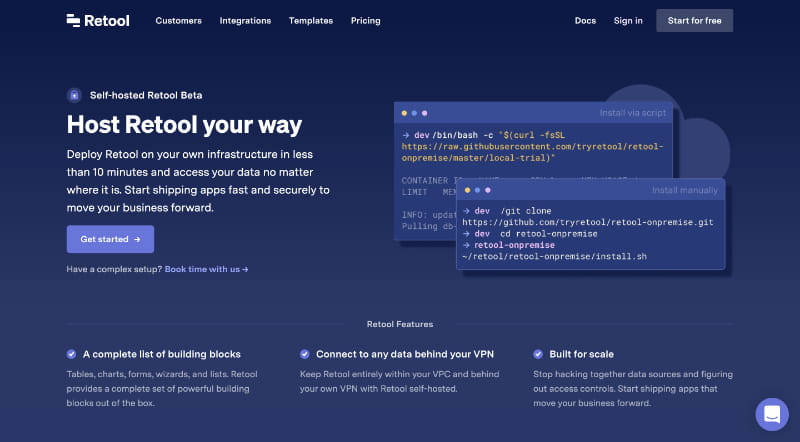Click the Retool Features section label
Viewport: 800px width, 442px height.
[400, 324]
